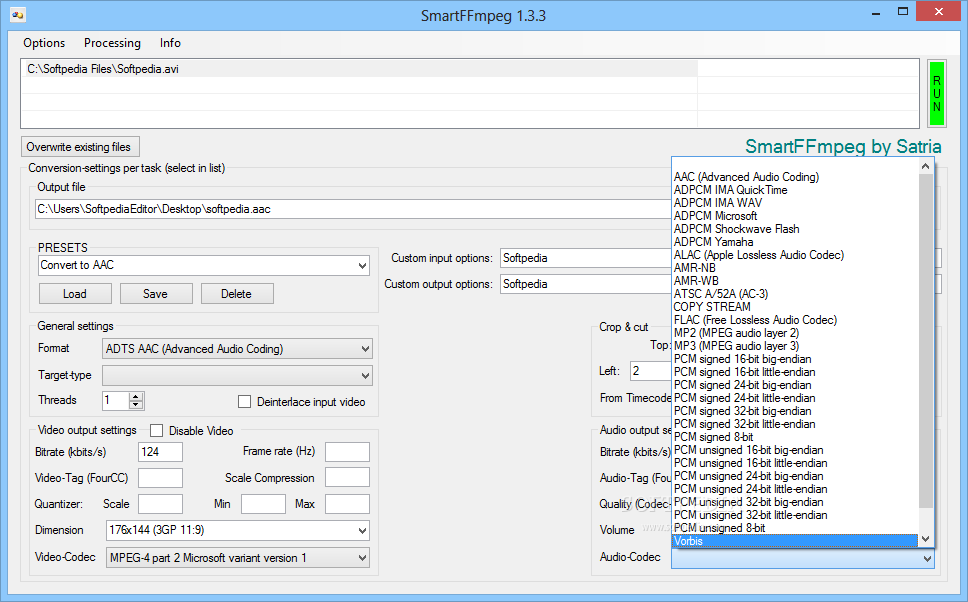Screen dimensions: 968x602
Task: Click the Quantizer Max field
Action: tap(348, 504)
